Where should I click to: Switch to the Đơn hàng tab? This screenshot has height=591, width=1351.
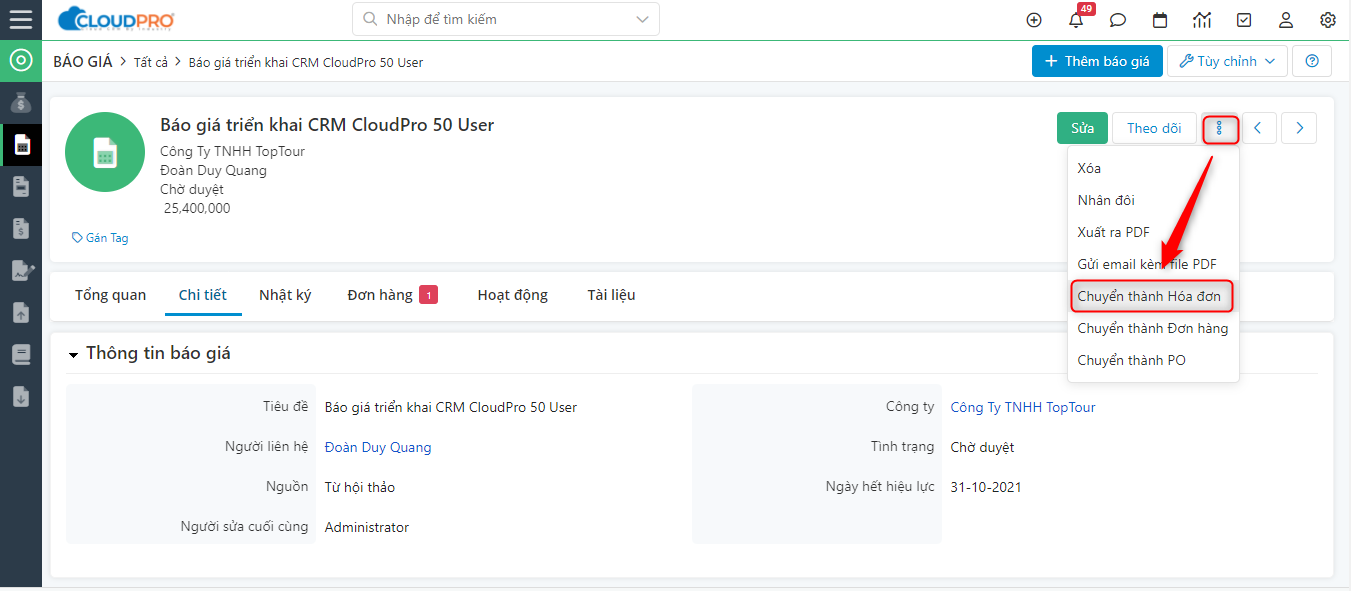[392, 295]
